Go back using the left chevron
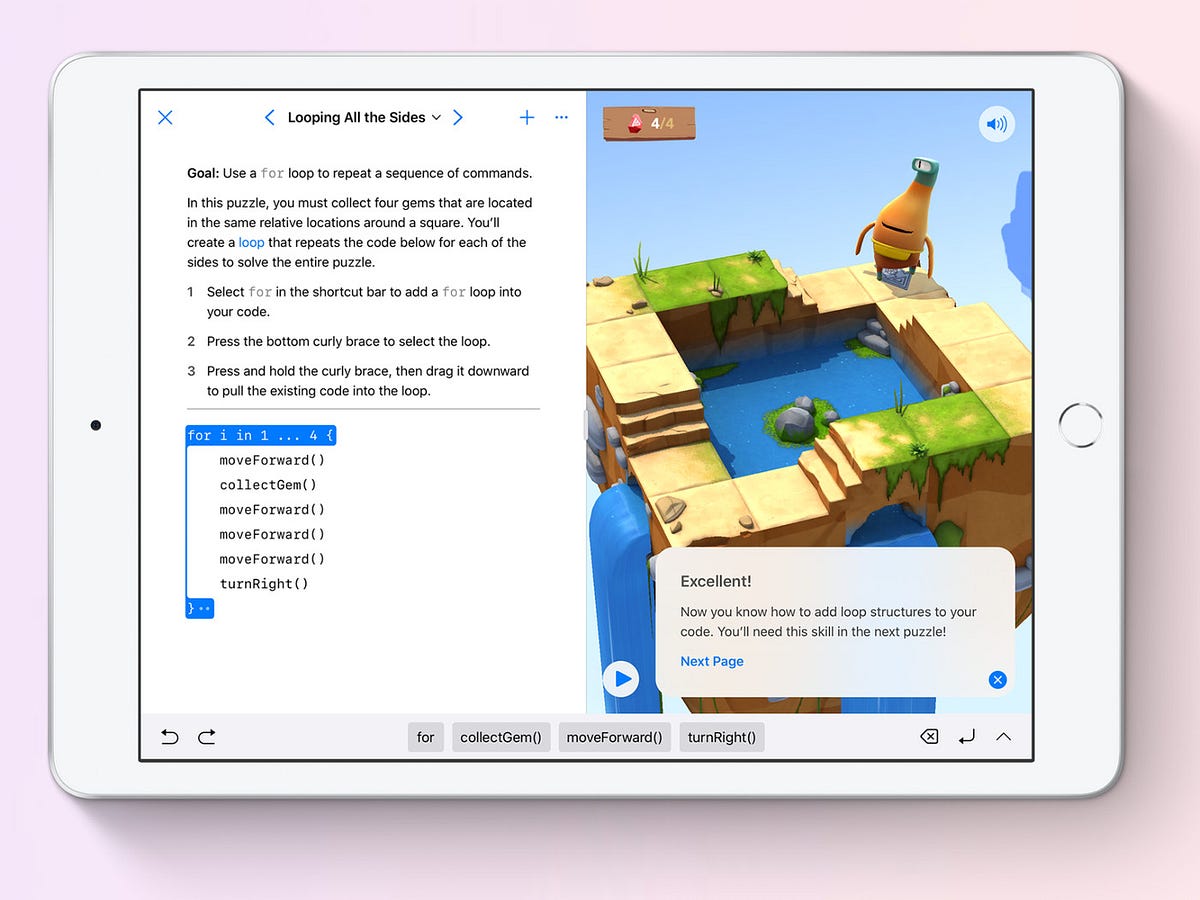The width and height of the screenshot is (1200, 900). click(269, 117)
